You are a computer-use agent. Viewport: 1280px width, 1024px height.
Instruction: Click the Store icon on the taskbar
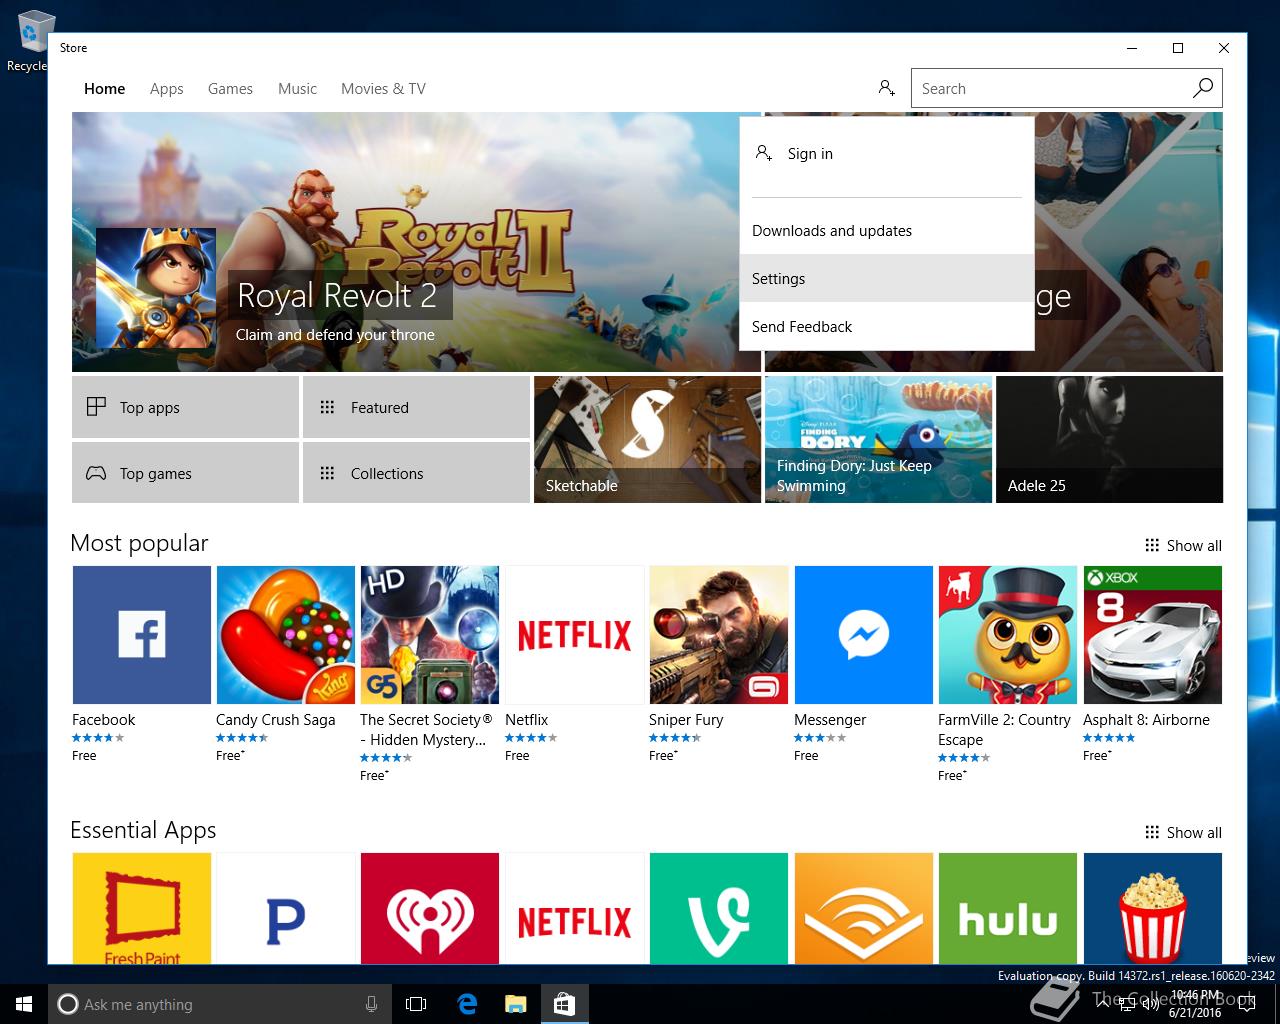tap(564, 1004)
